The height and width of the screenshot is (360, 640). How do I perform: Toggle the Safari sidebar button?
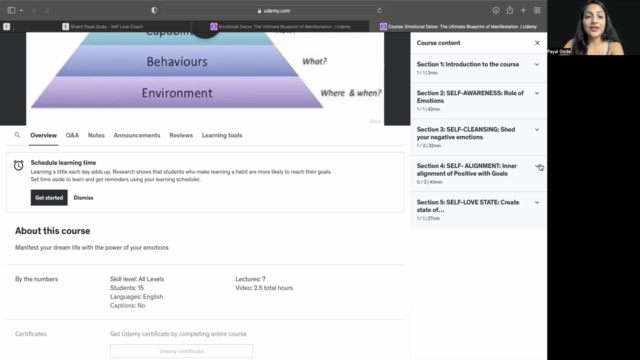click(x=11, y=10)
